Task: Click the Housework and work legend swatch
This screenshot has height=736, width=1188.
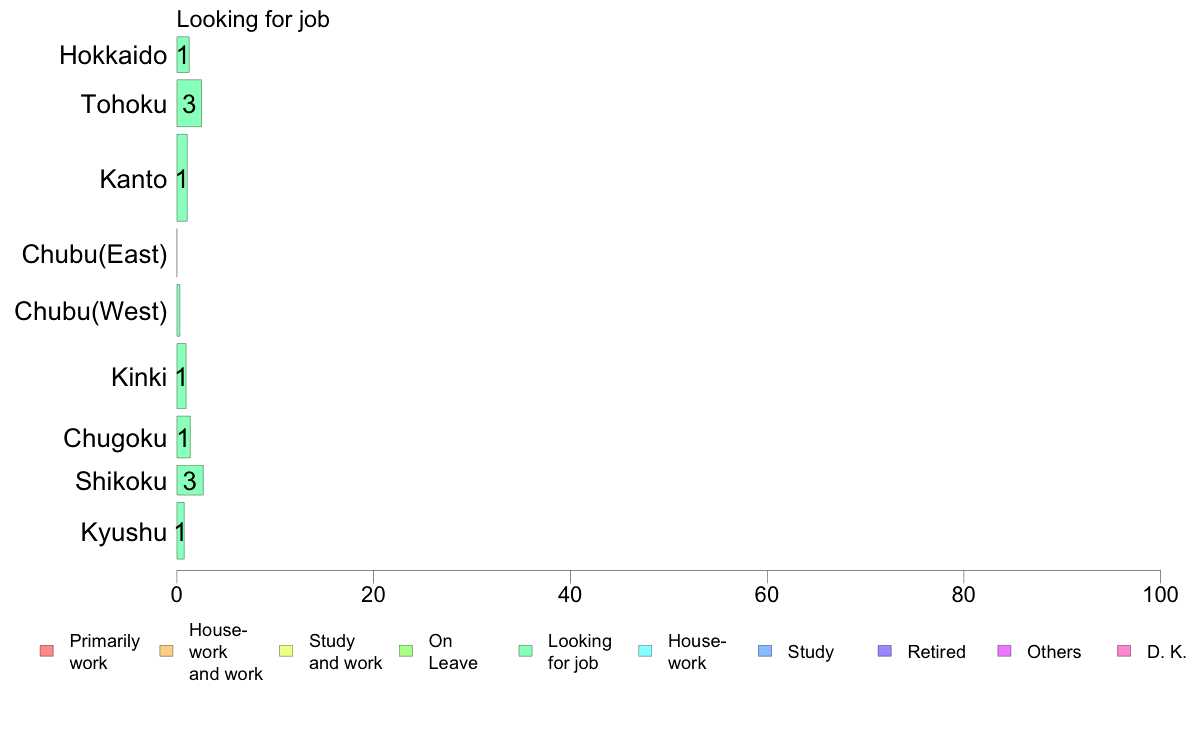Action: pyautogui.click(x=167, y=651)
